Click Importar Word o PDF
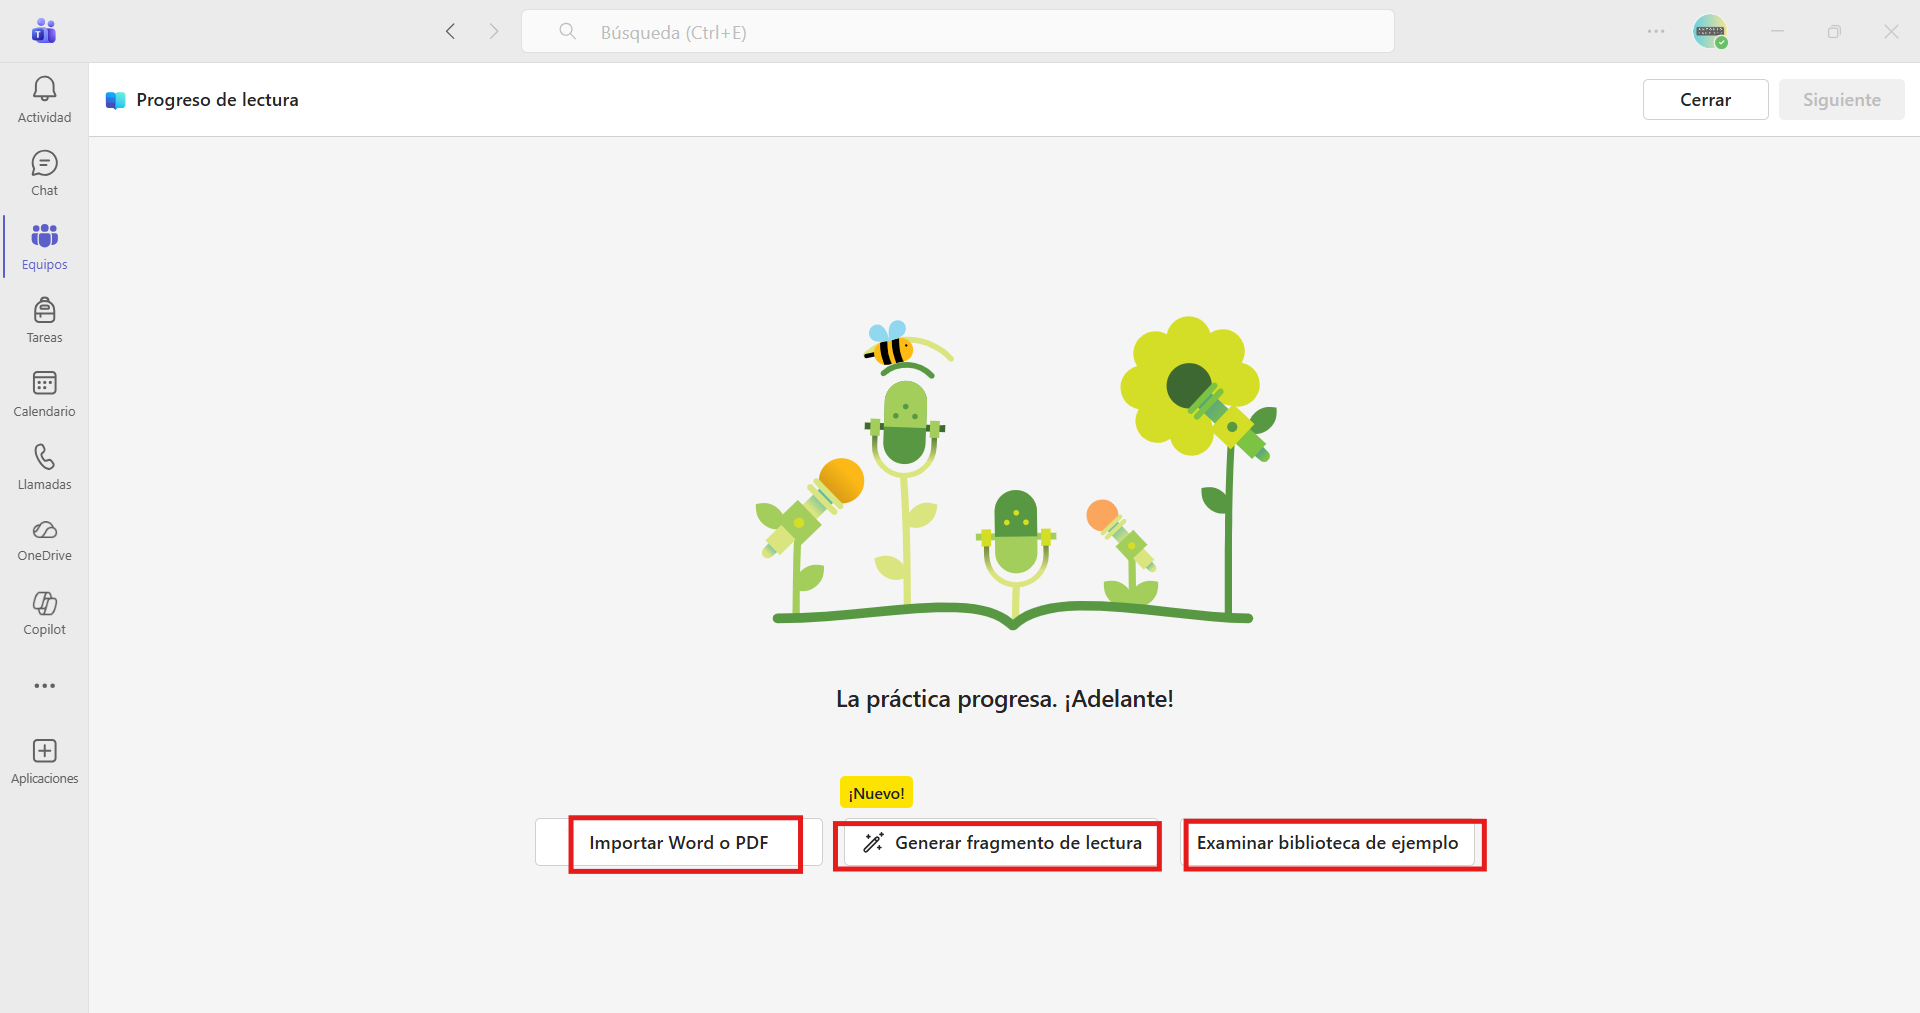 click(679, 843)
